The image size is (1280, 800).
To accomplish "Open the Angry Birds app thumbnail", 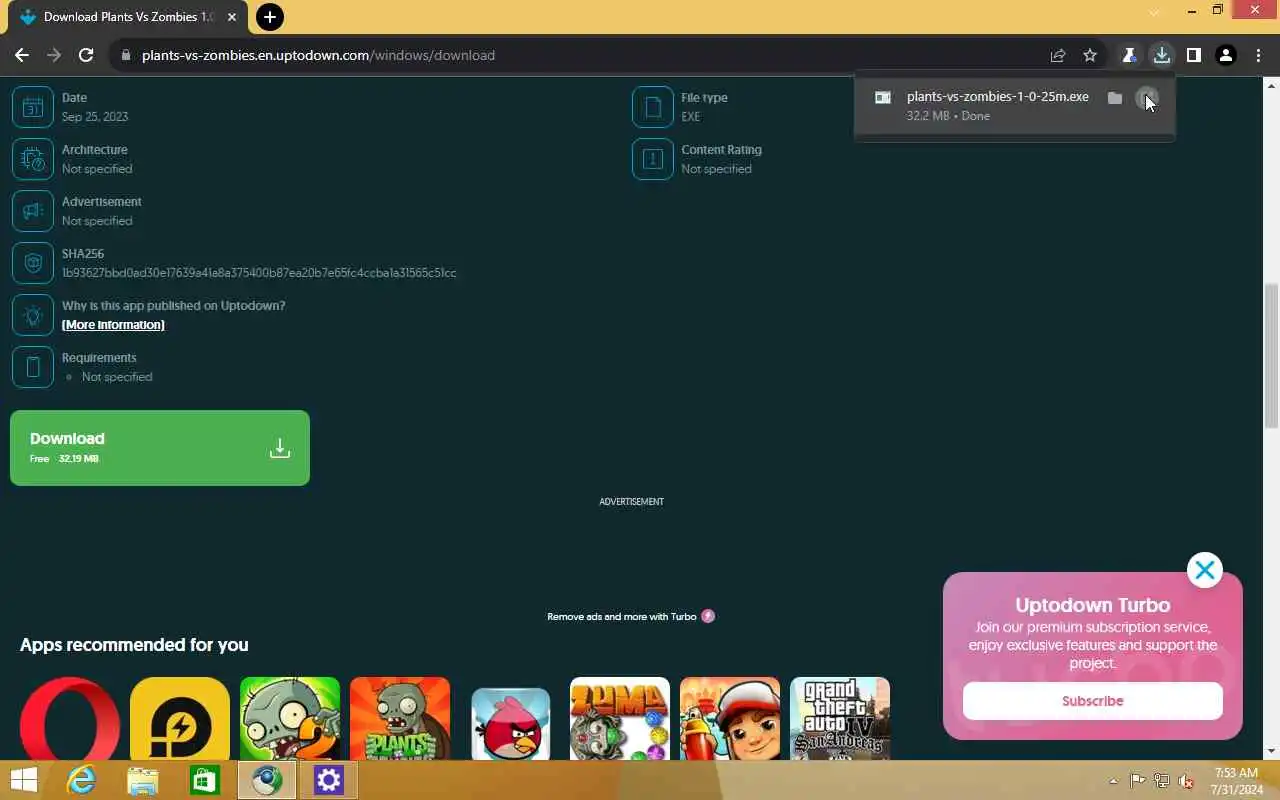I will coord(510,723).
